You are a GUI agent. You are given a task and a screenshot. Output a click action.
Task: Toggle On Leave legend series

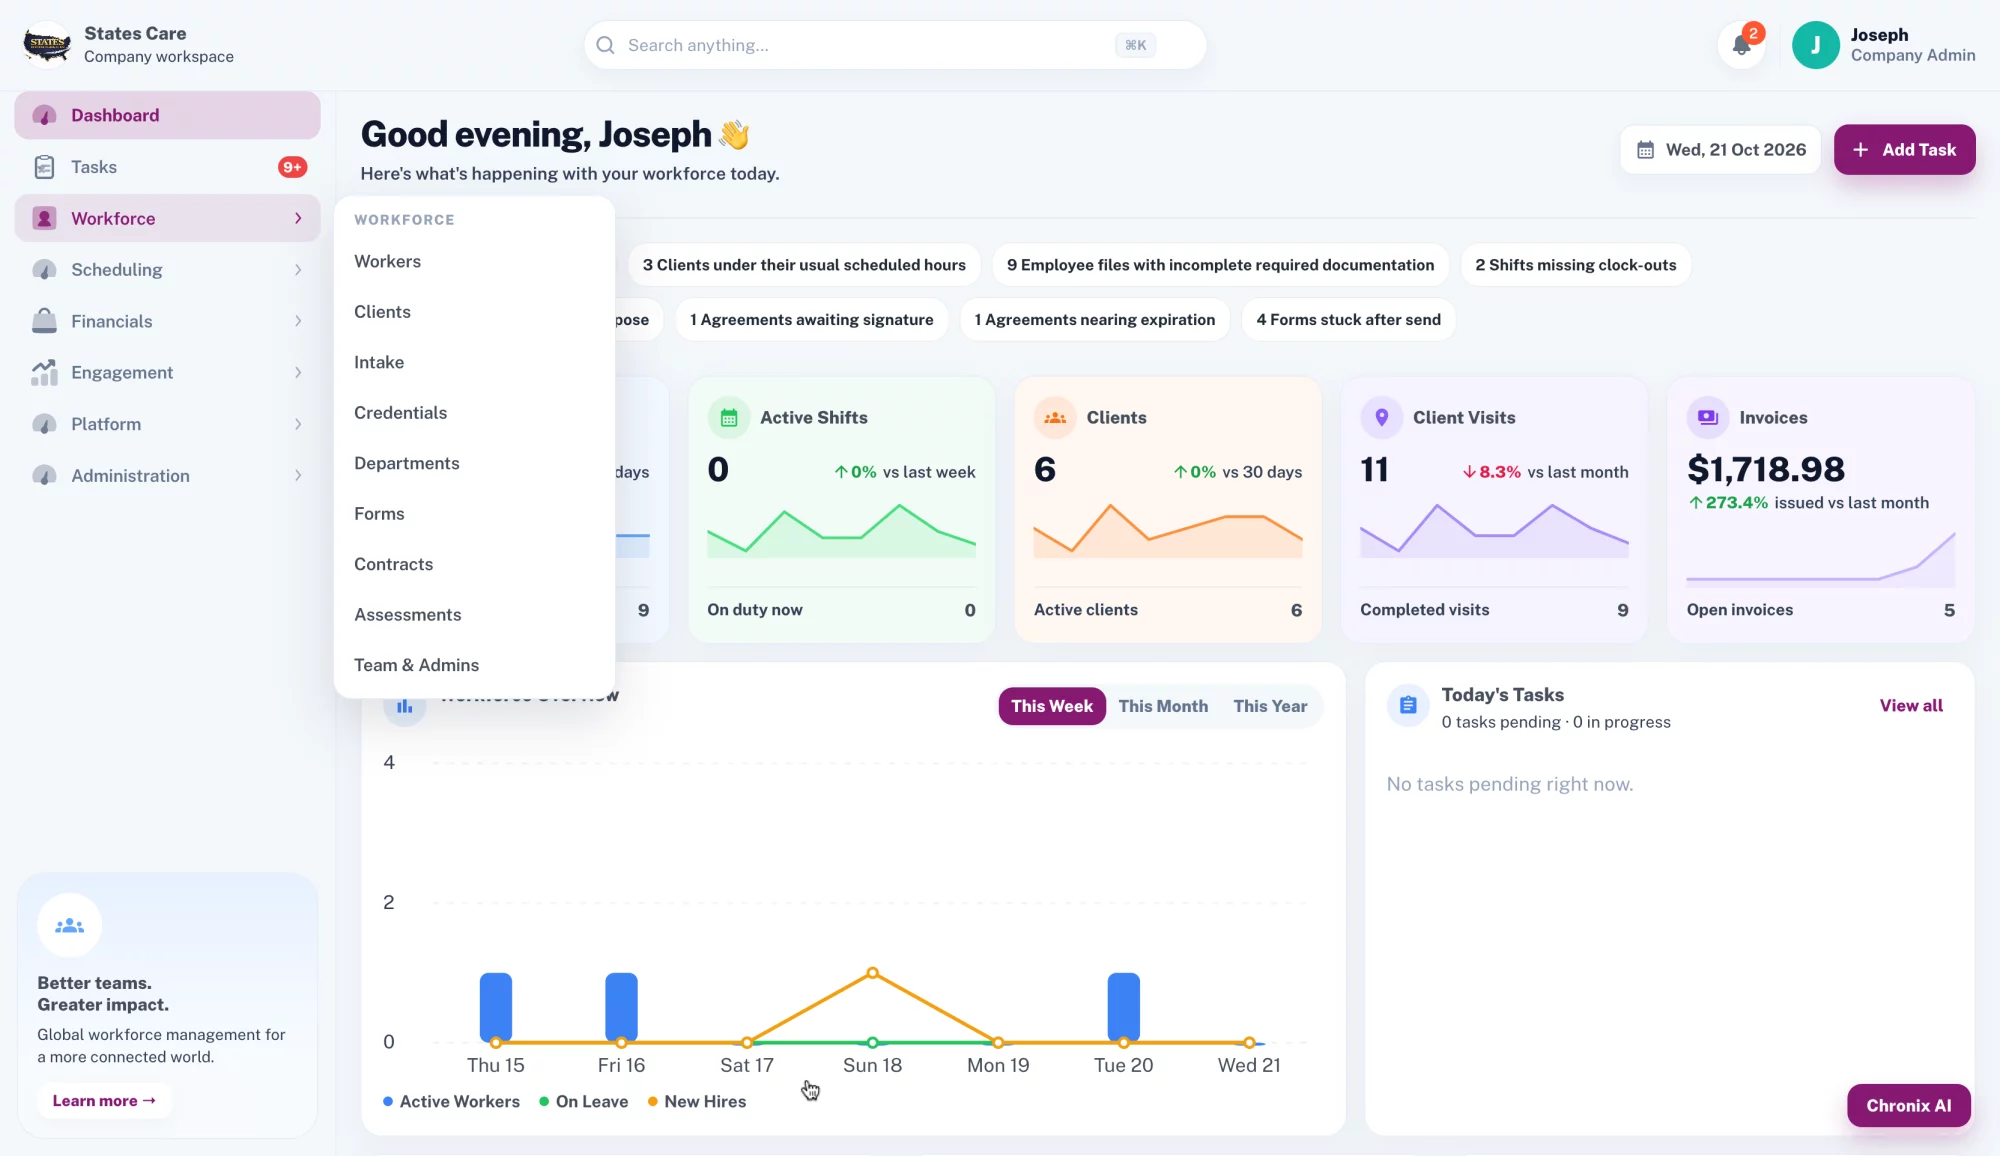[584, 1101]
